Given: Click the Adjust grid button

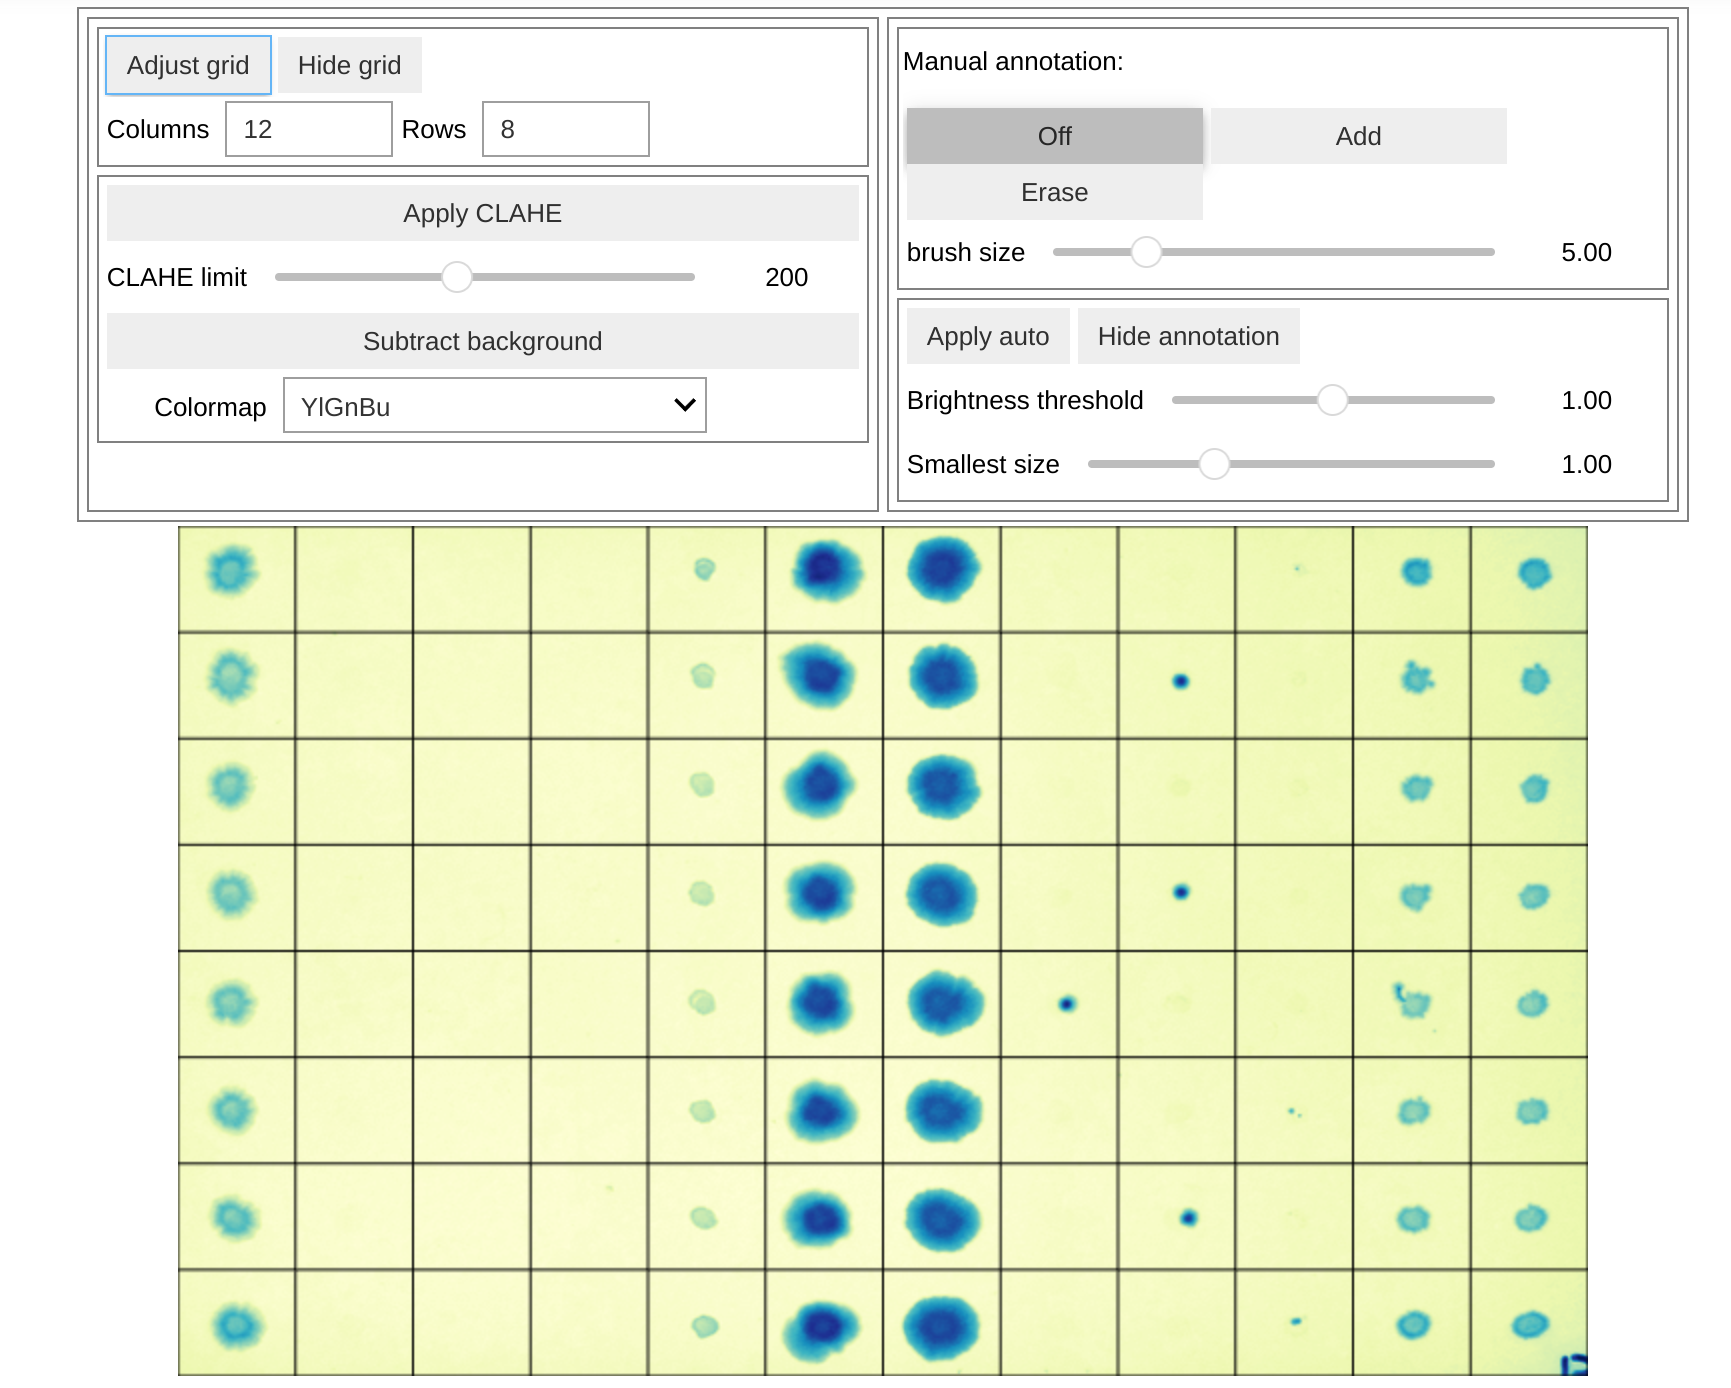Looking at the screenshot, I should tap(188, 65).
